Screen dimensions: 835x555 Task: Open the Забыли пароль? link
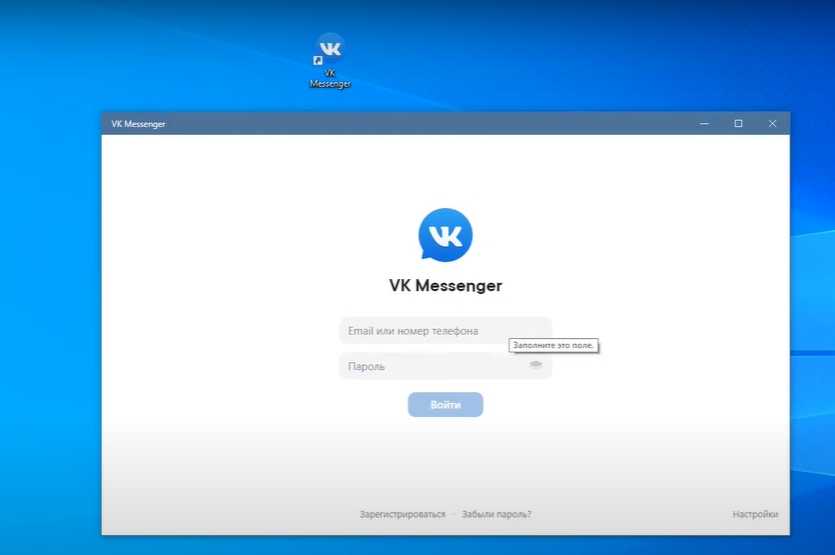pyautogui.click(x=496, y=514)
